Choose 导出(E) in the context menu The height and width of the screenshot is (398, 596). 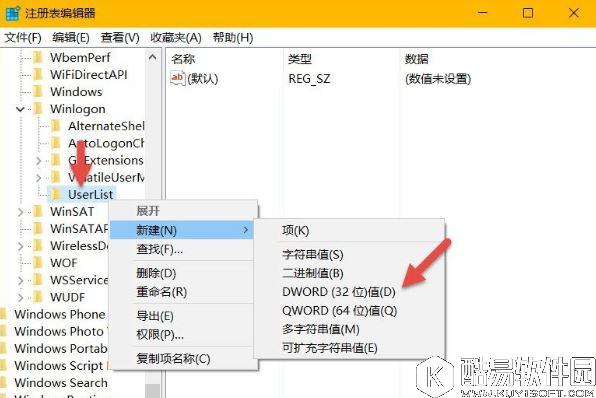click(184, 316)
